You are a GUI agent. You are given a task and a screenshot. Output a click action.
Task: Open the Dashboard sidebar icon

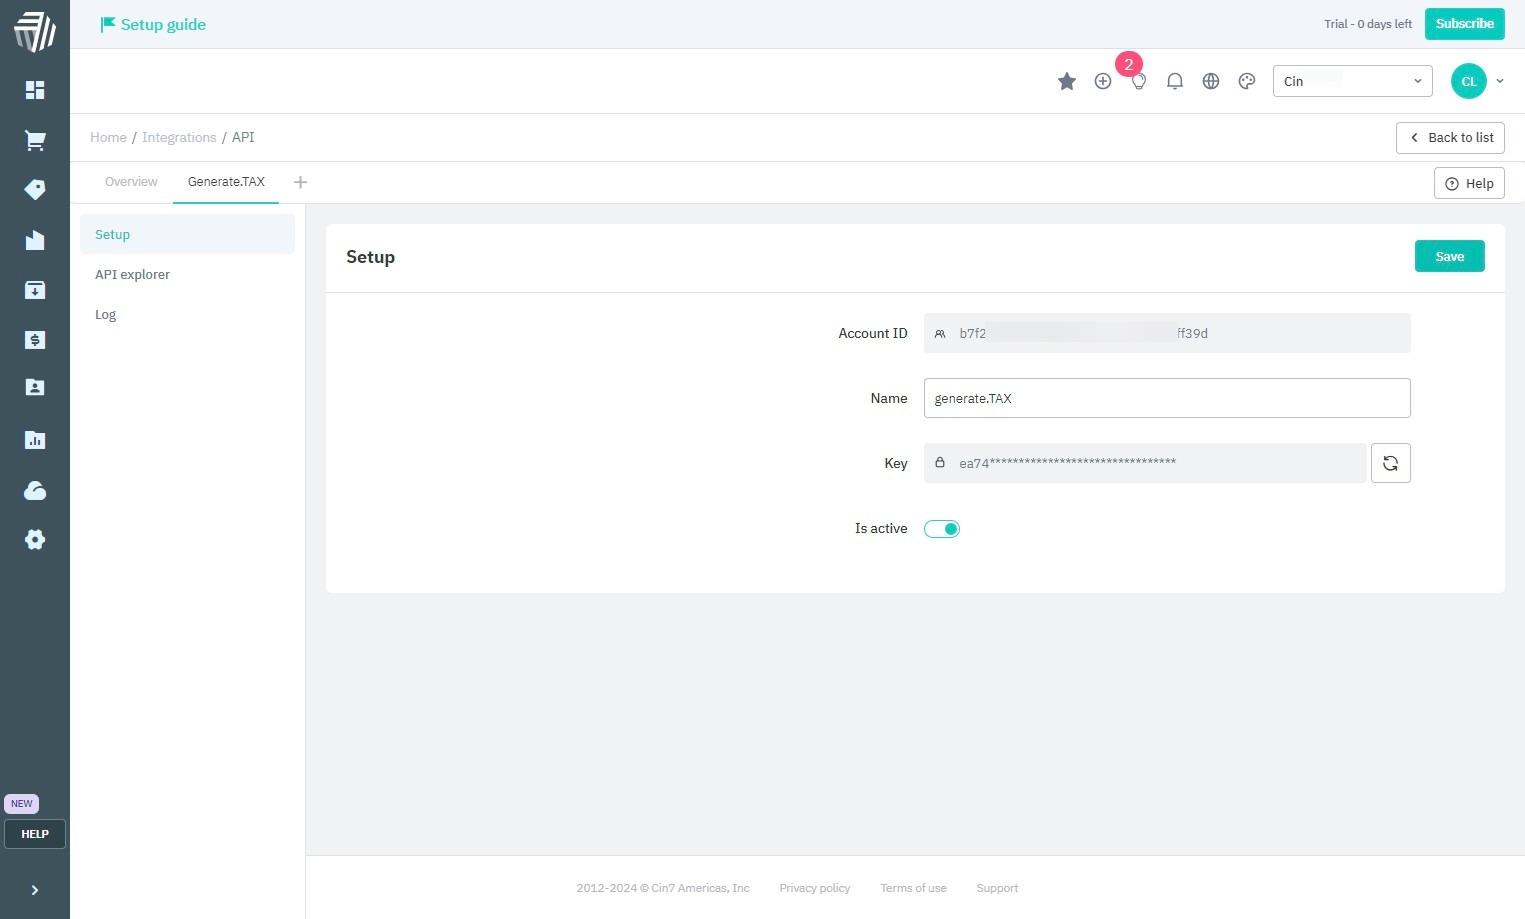click(x=35, y=90)
